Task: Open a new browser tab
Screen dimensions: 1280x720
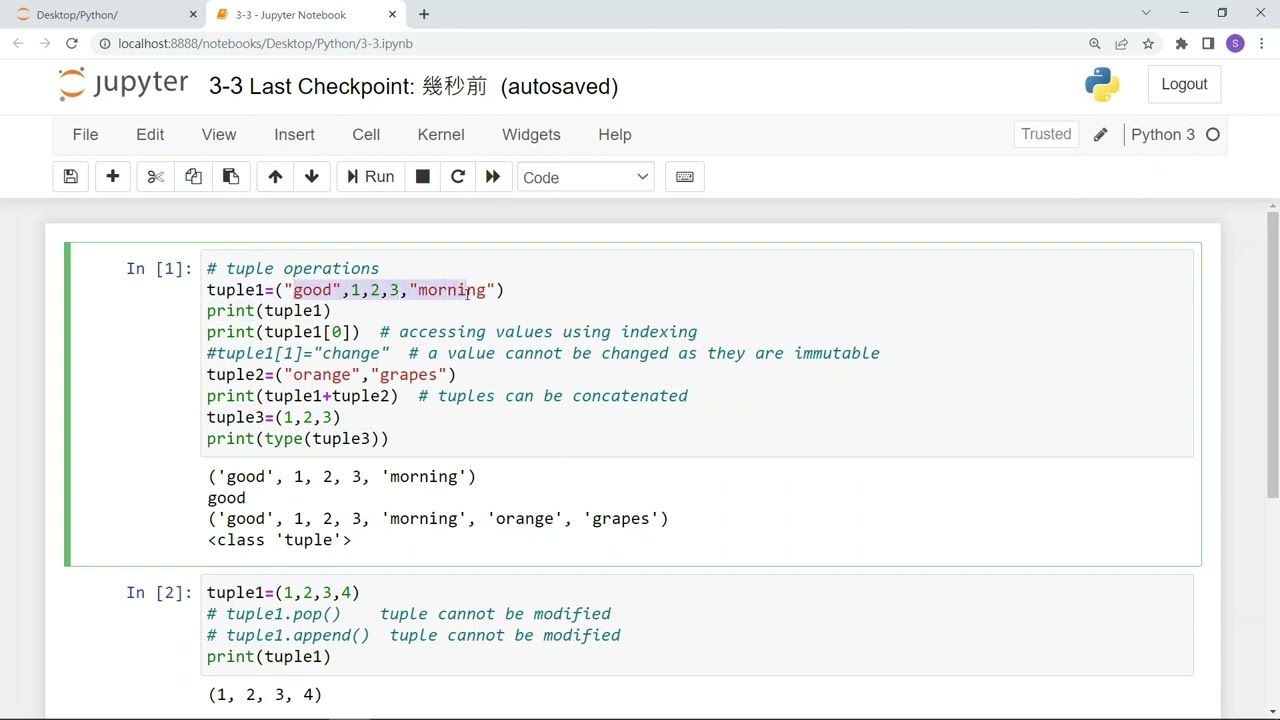Action: (x=424, y=15)
